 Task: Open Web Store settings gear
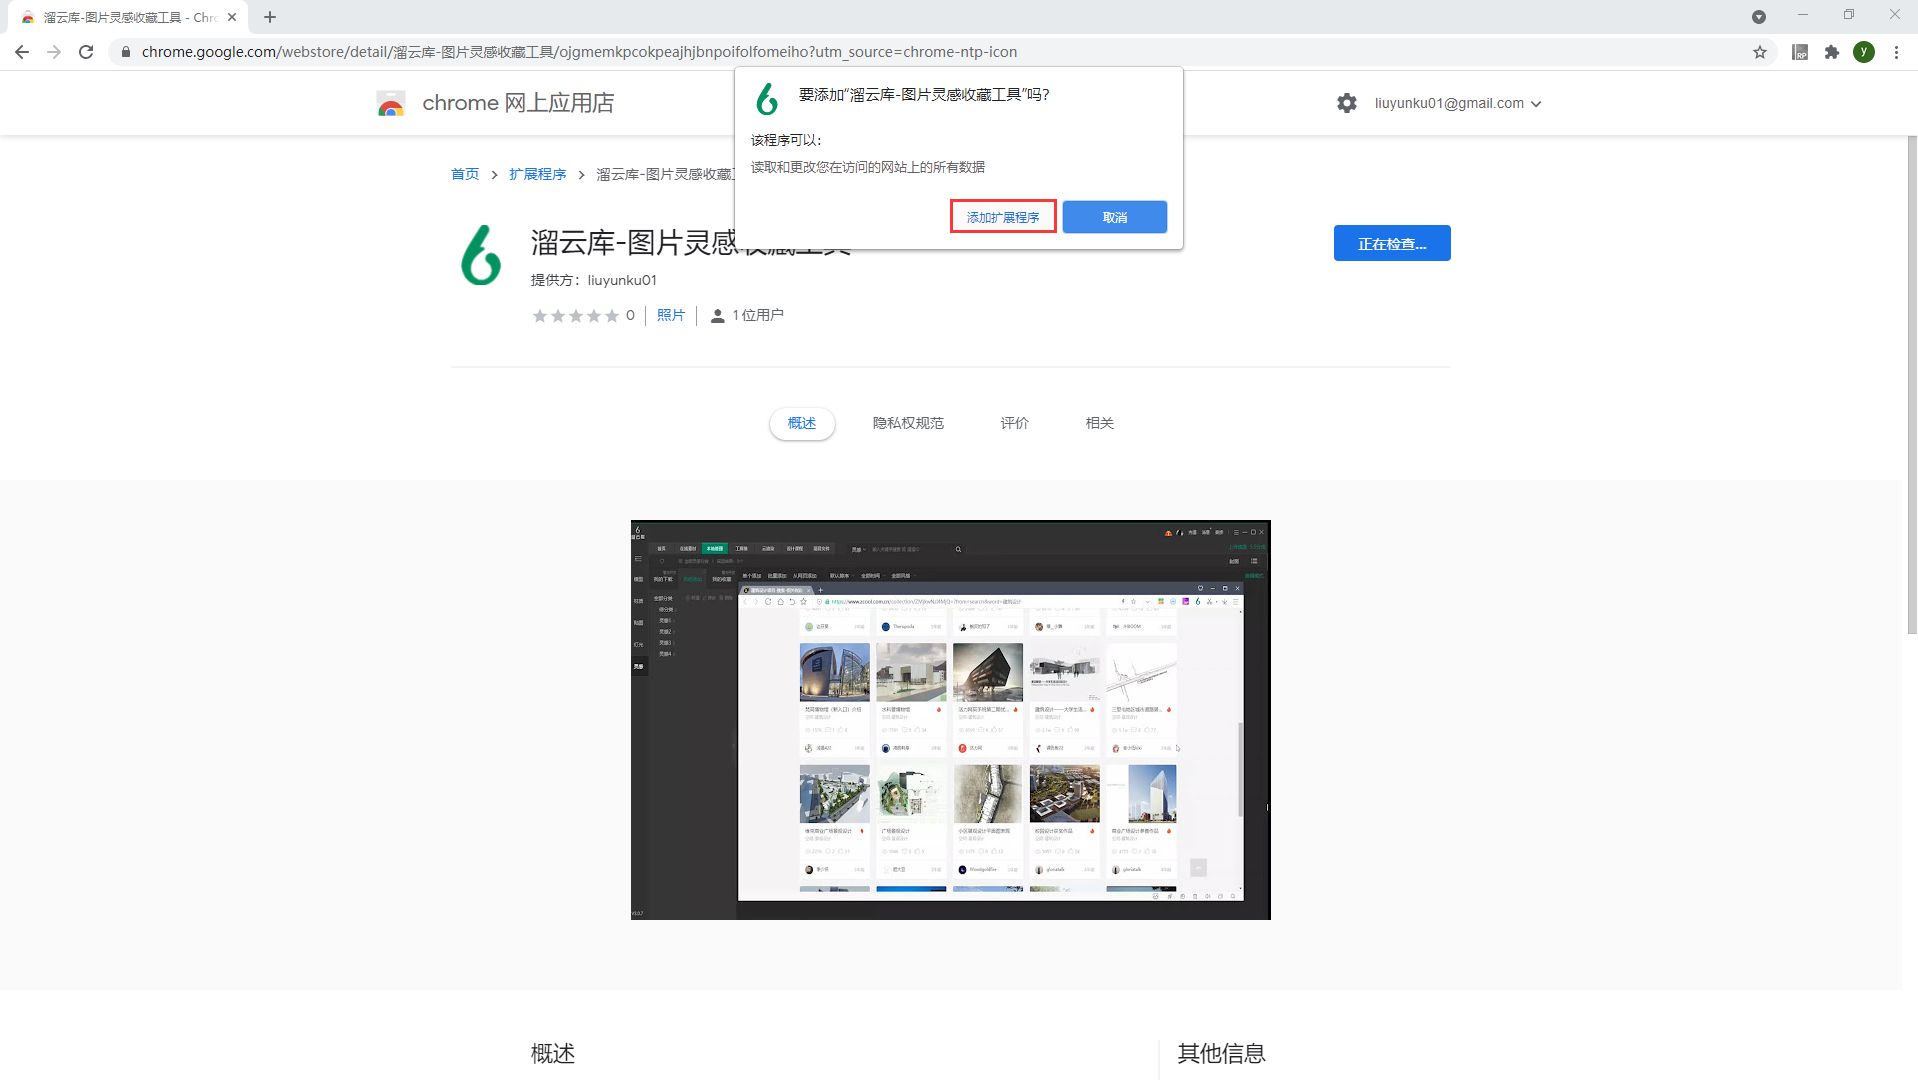[1347, 103]
